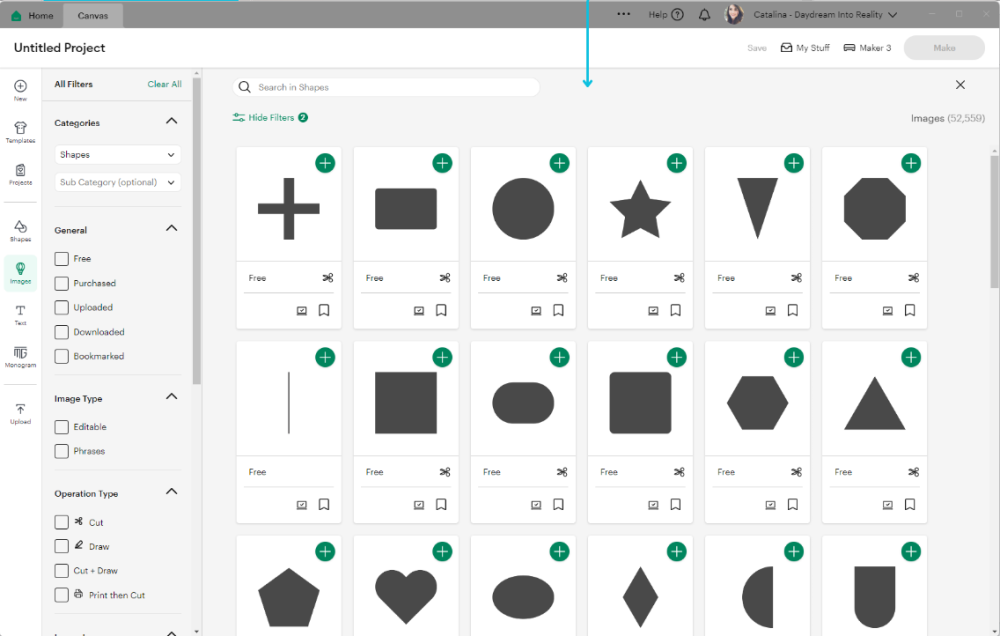Add the circle shape with its green plus

coord(560,163)
